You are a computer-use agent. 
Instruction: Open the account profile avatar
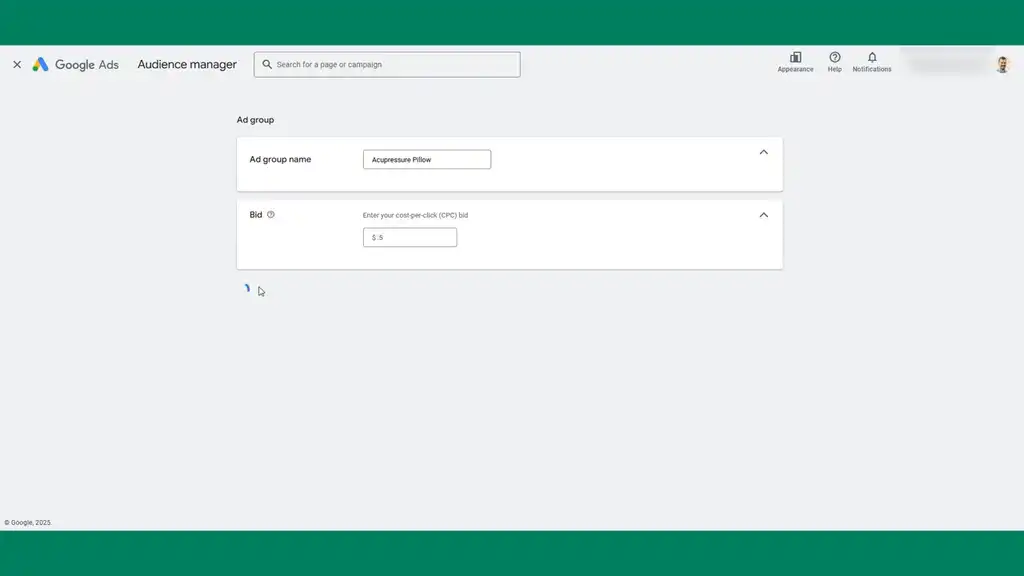(1002, 64)
